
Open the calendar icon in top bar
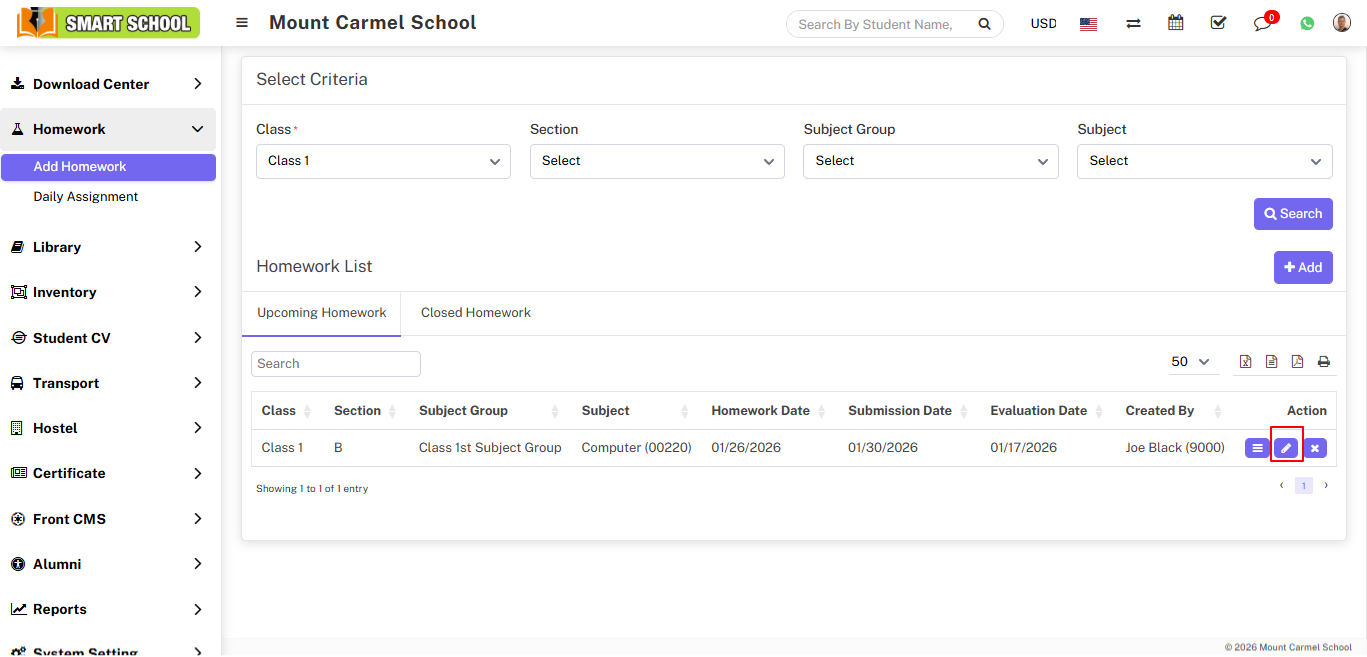click(1176, 23)
